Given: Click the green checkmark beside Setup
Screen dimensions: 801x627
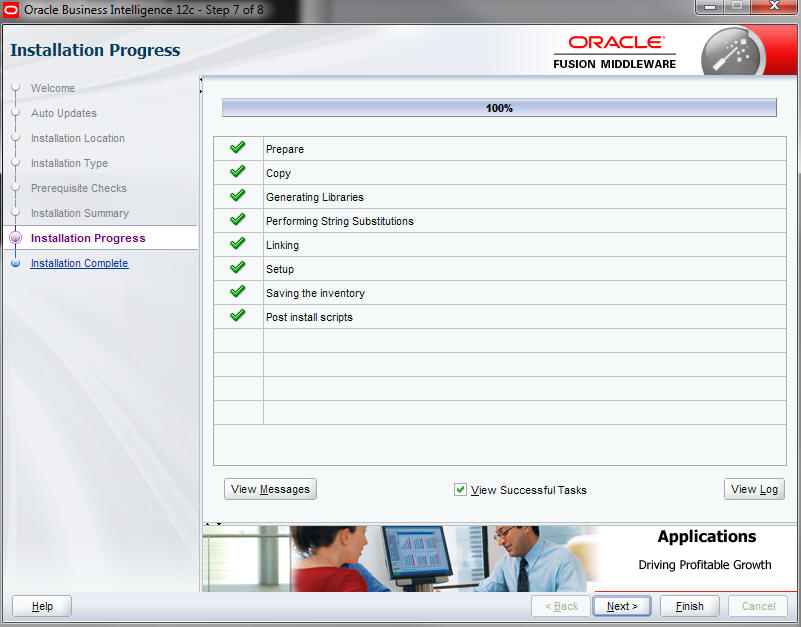Looking at the screenshot, I should (x=238, y=268).
